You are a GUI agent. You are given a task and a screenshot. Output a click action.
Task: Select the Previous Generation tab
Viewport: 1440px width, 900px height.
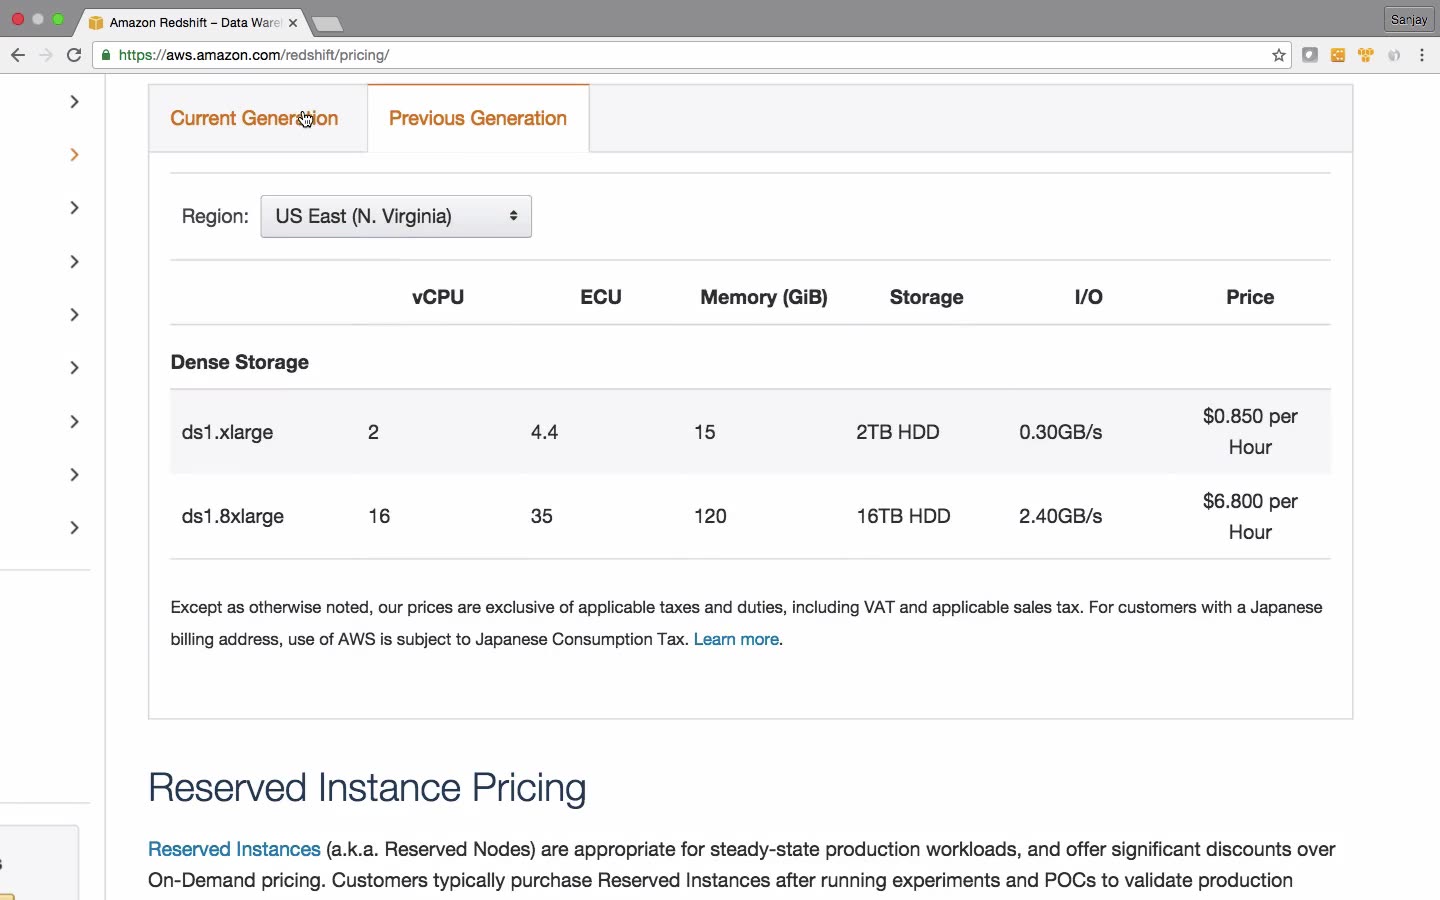(478, 119)
